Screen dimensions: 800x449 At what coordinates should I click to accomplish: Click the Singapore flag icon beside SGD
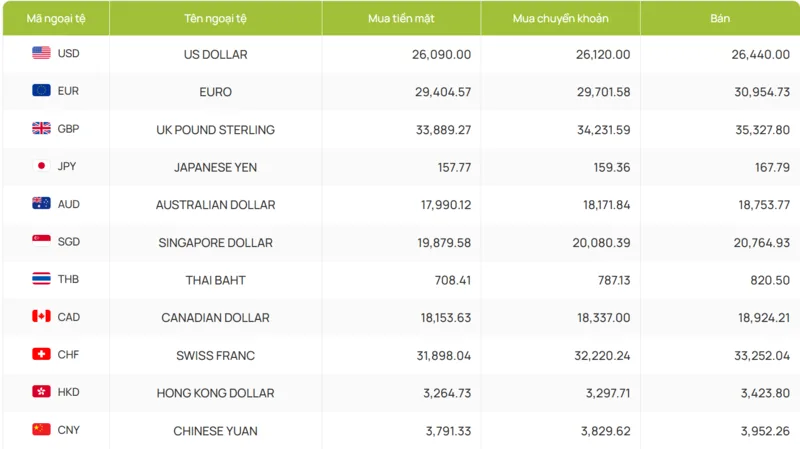coord(41,241)
